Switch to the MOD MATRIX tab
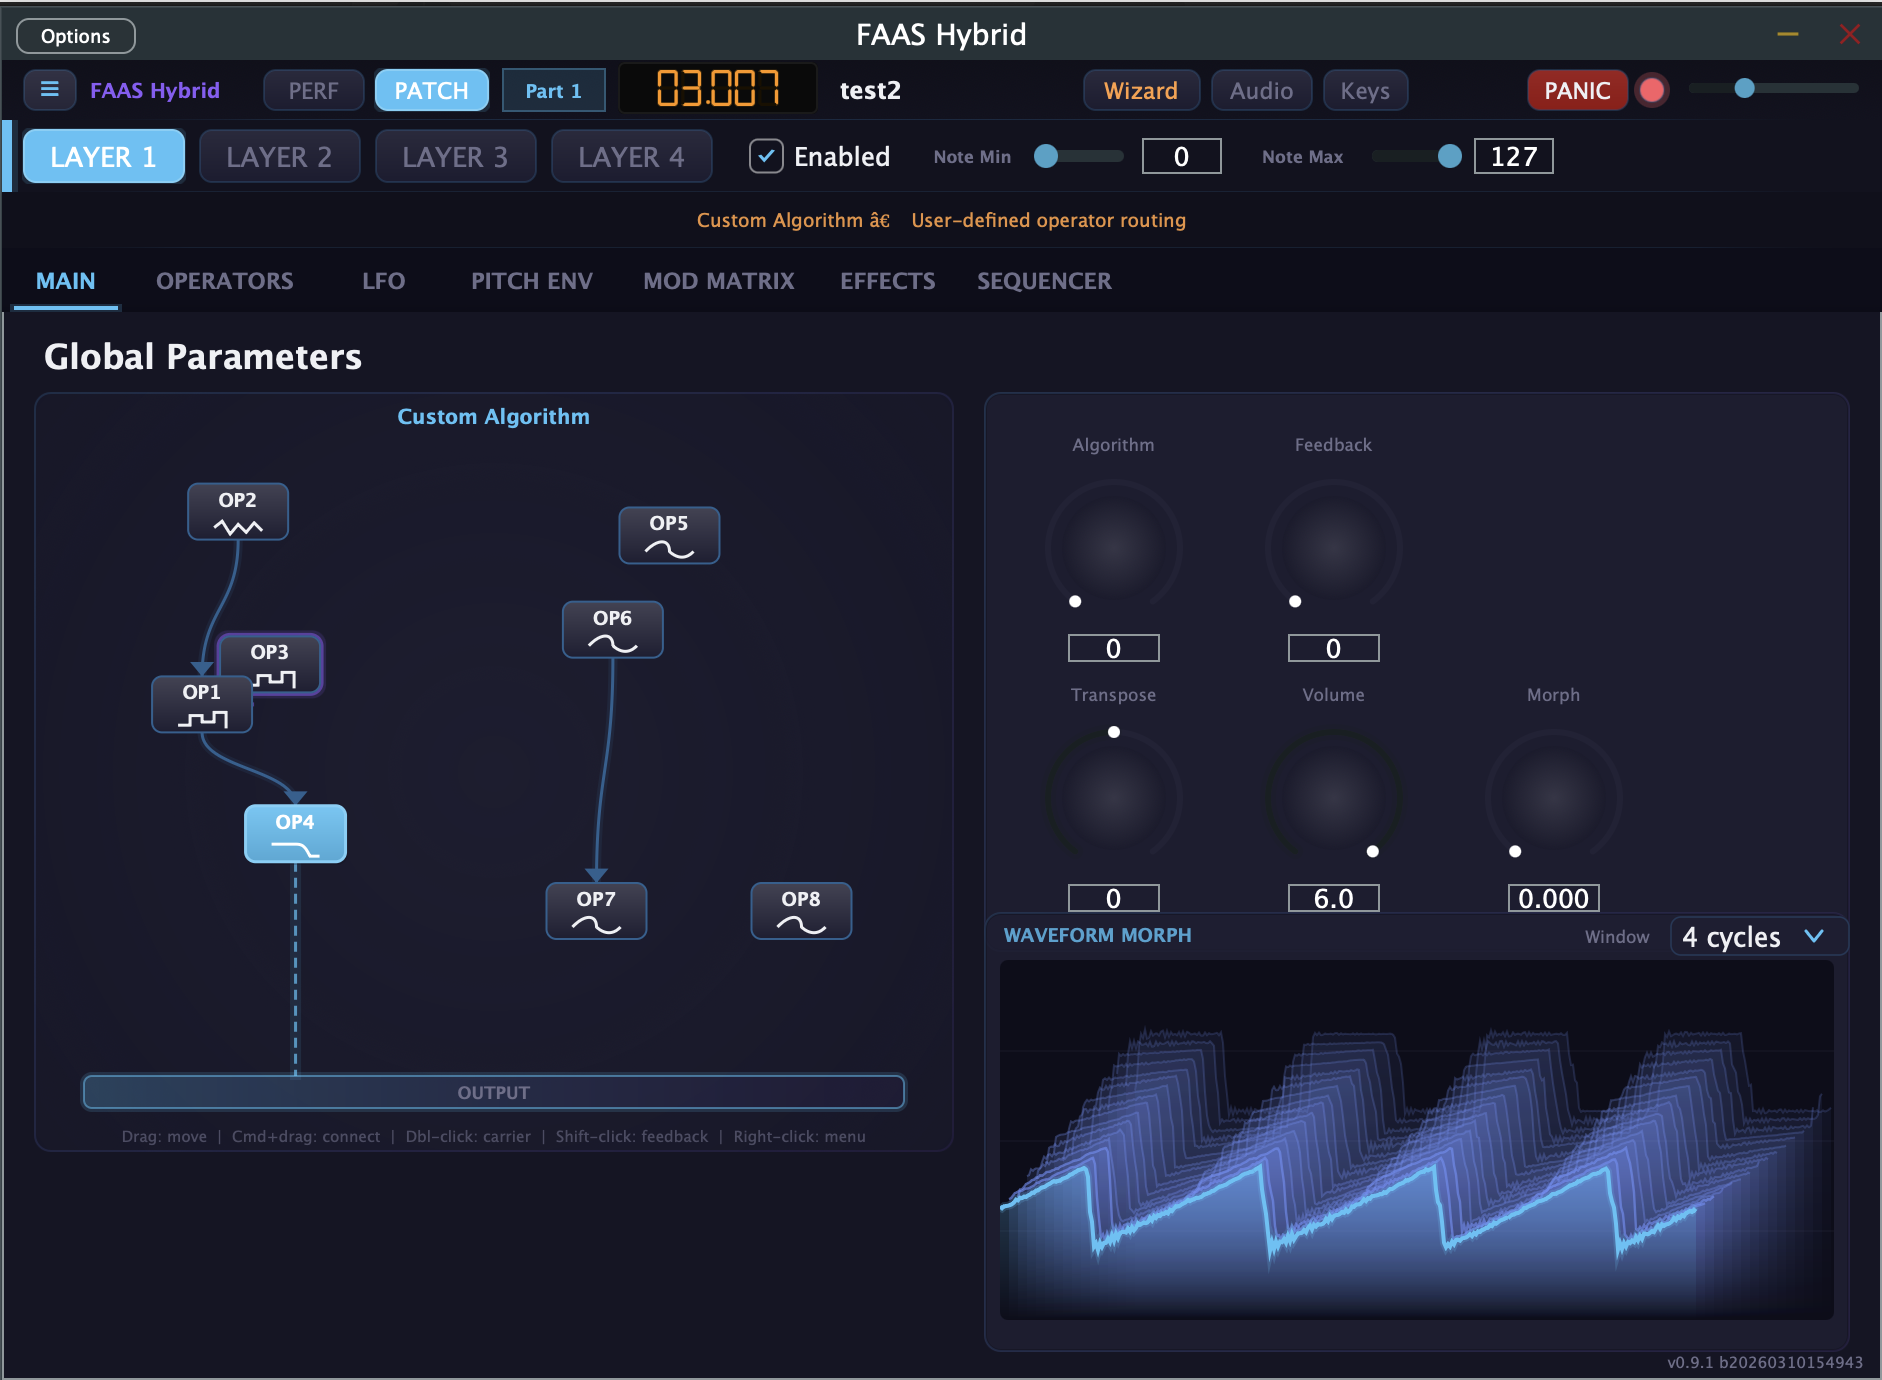This screenshot has height=1380, width=1882. (x=718, y=281)
